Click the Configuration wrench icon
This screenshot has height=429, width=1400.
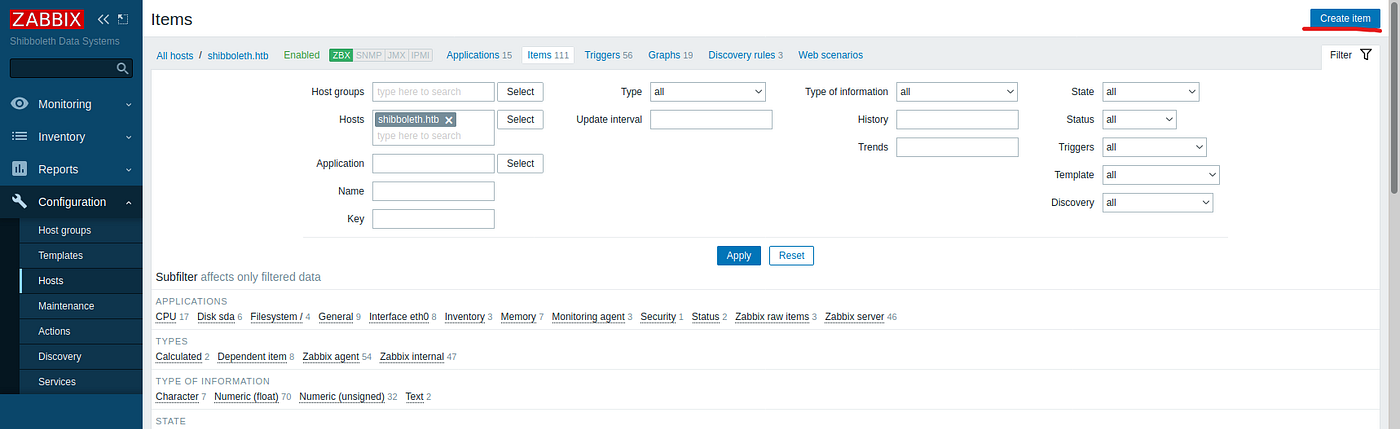19,202
